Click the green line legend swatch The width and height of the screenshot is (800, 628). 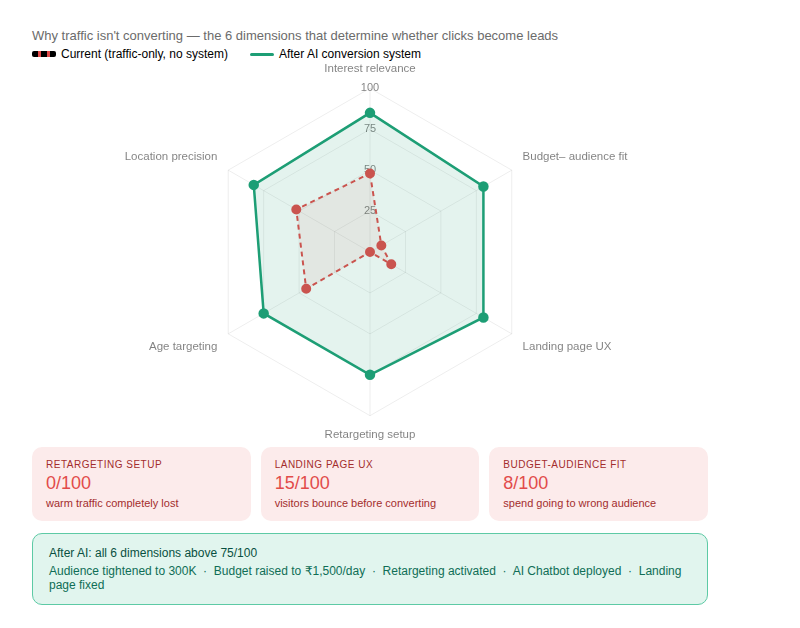coord(261,54)
